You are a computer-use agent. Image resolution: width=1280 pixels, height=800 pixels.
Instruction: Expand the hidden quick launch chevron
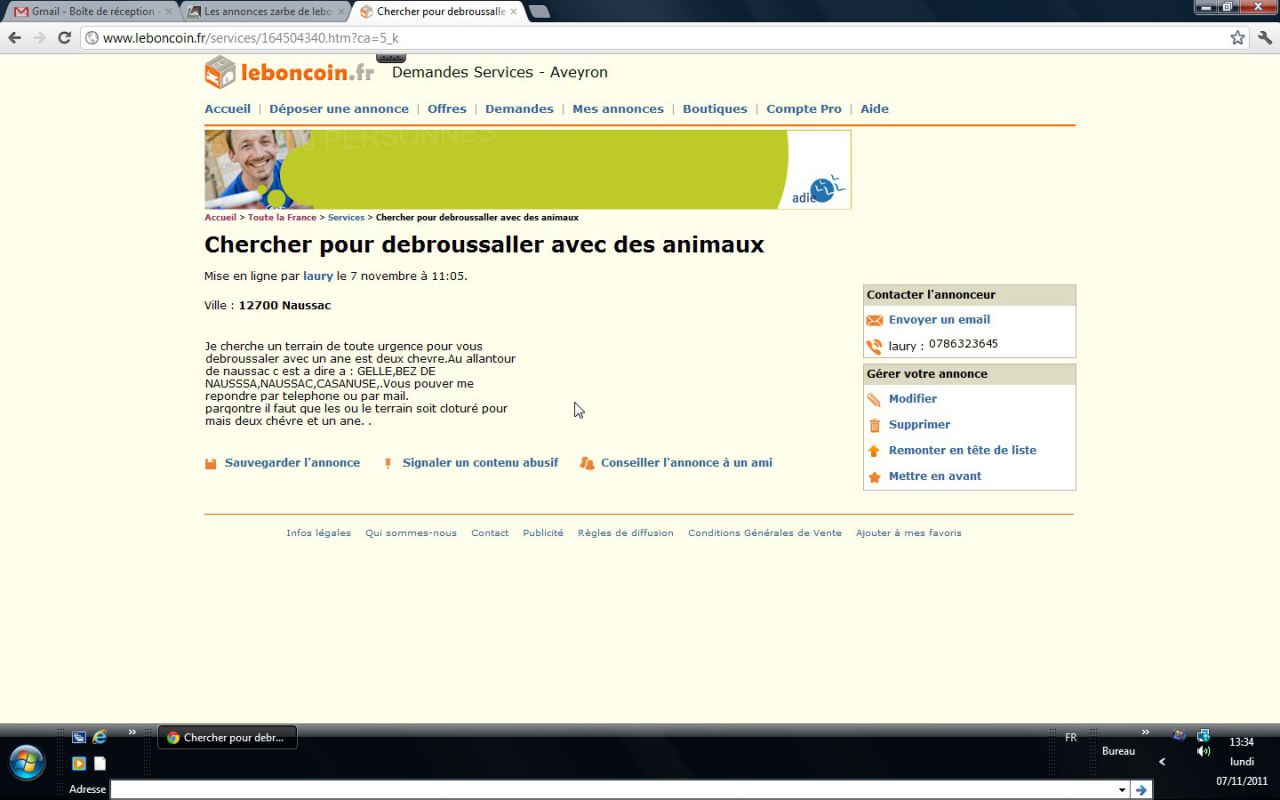coord(132,733)
